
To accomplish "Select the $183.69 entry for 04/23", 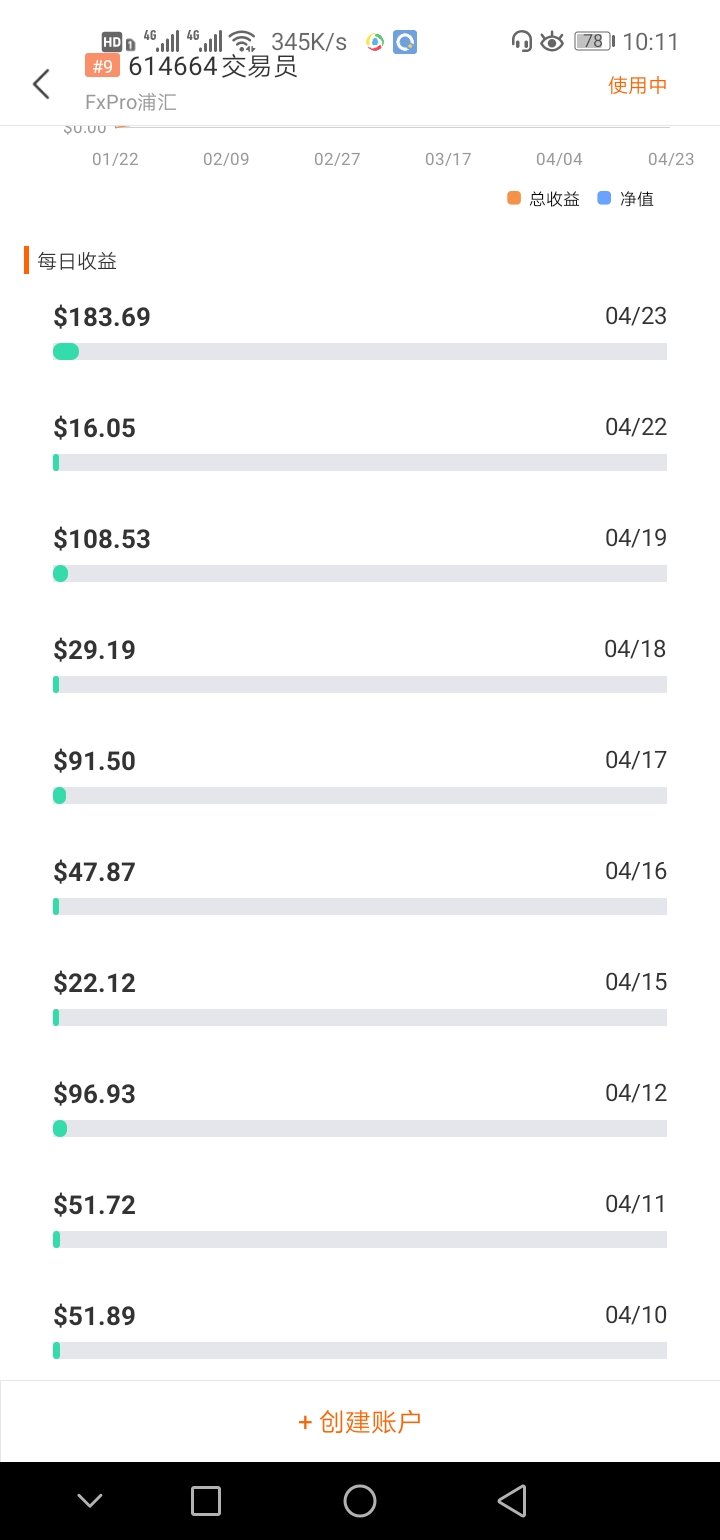I will (360, 334).
